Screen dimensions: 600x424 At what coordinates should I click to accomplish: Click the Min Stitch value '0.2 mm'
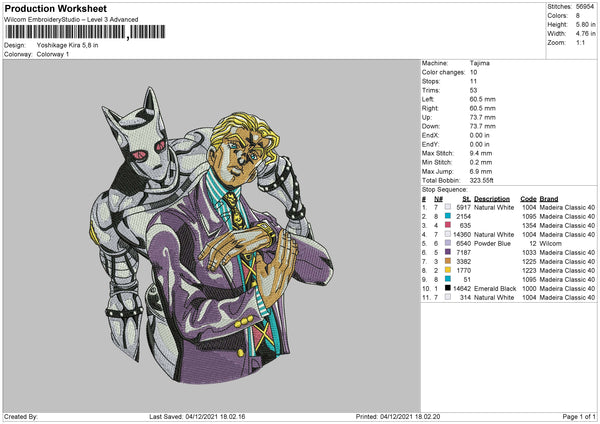click(x=481, y=162)
